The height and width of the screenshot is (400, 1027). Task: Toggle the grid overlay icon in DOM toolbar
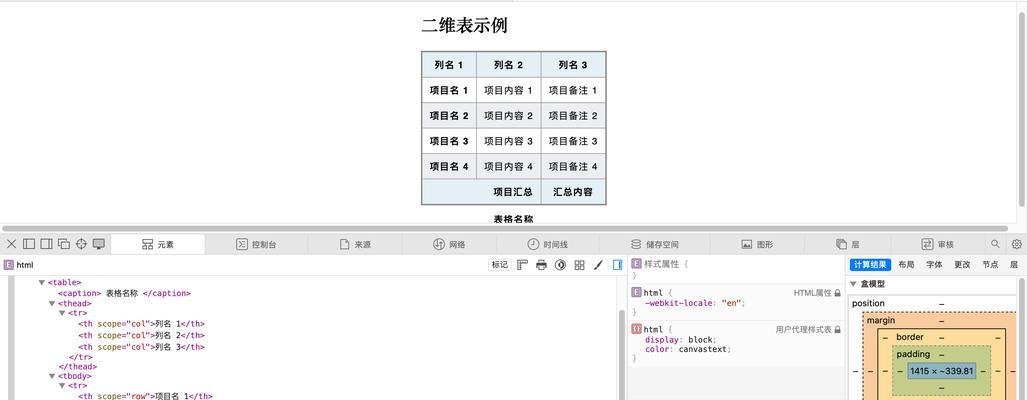click(x=579, y=264)
